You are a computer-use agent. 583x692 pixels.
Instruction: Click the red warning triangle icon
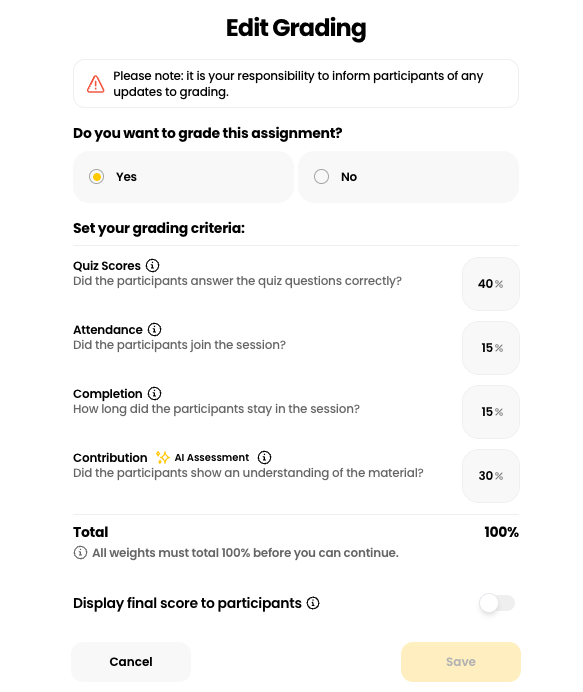point(95,84)
